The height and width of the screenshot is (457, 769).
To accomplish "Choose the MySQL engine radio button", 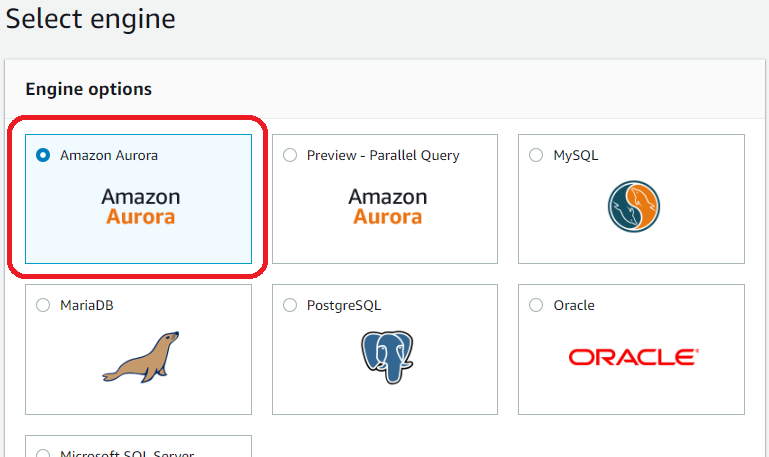I will pyautogui.click(x=536, y=155).
